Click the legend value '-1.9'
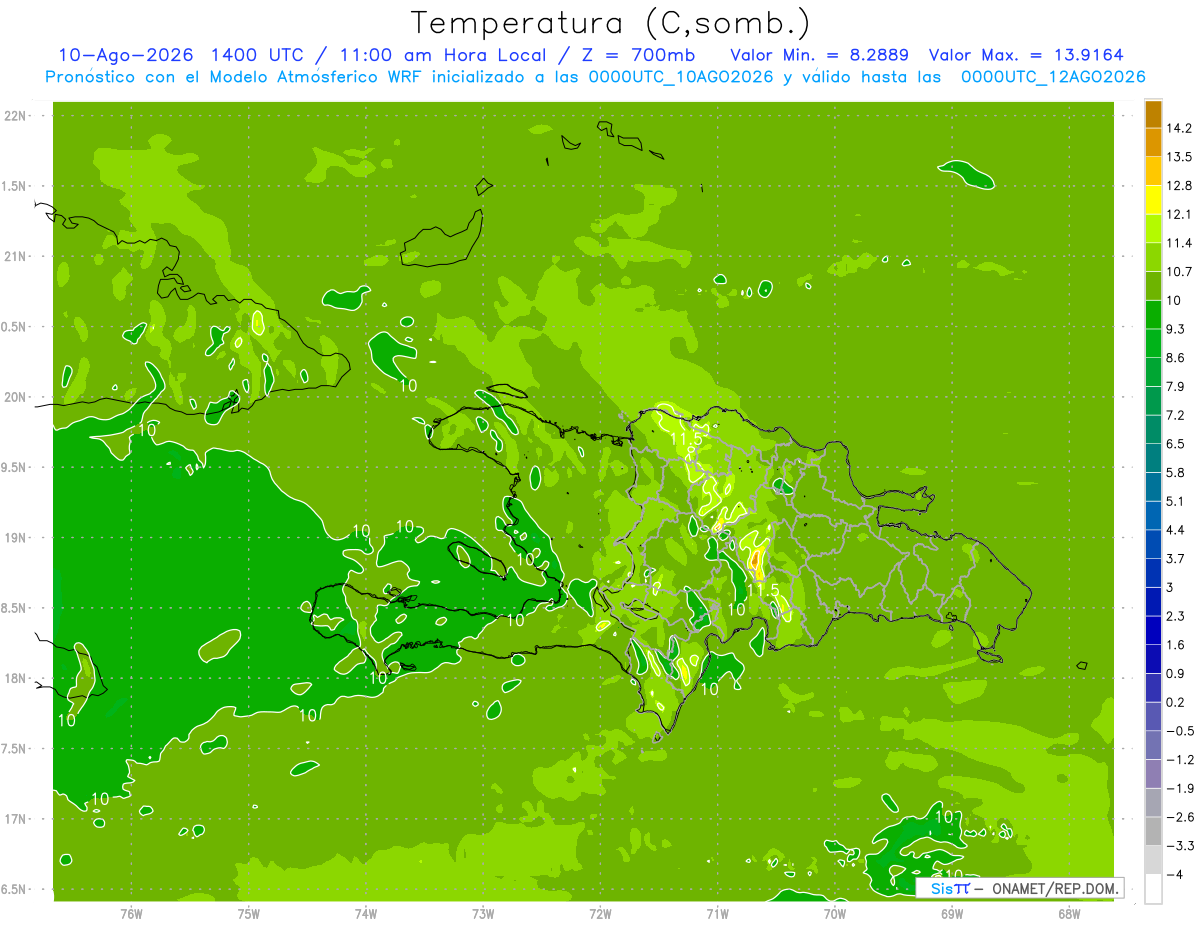The image size is (1200, 927). tap(1180, 788)
